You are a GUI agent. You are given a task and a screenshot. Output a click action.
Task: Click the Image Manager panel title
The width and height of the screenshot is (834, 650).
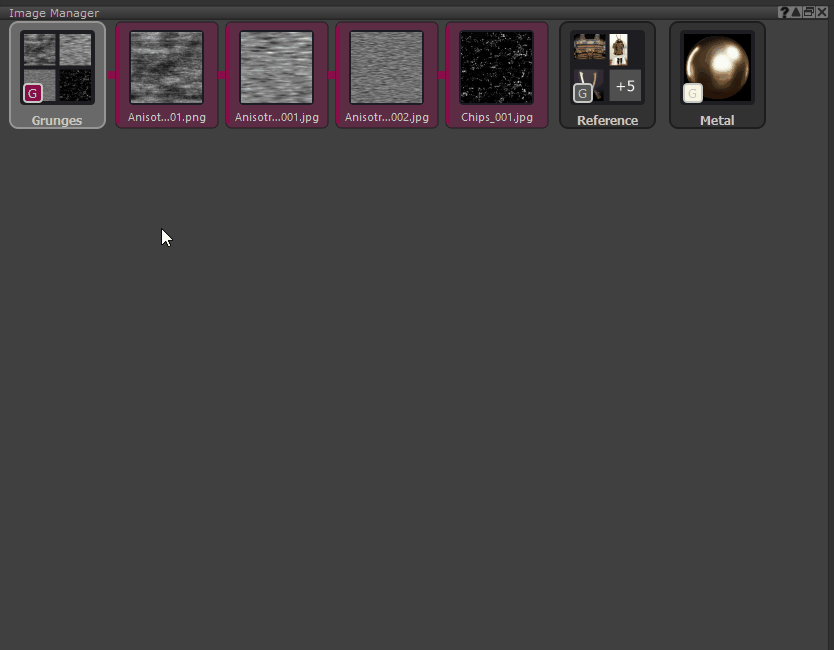[54, 13]
